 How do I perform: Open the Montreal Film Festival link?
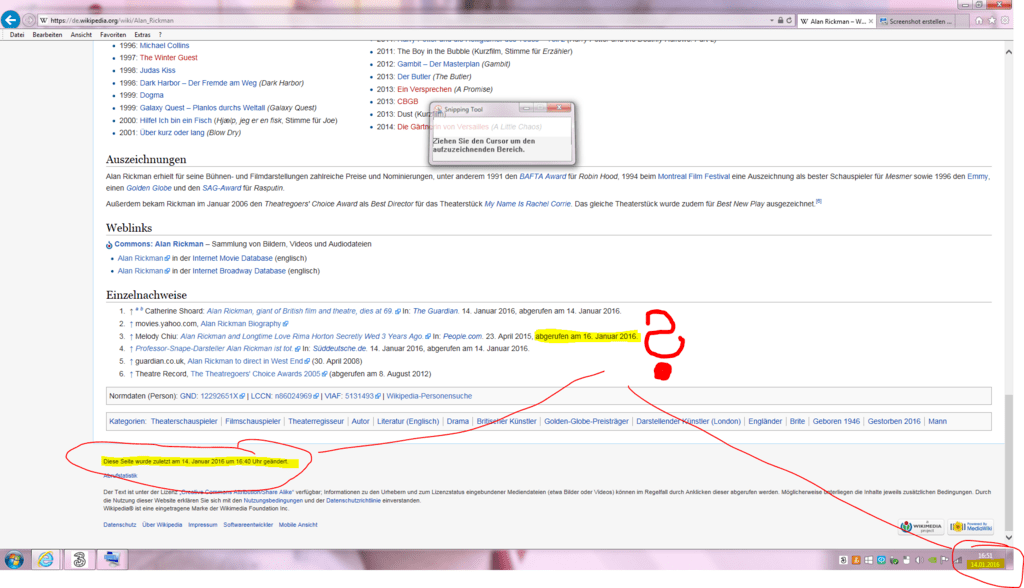(x=694, y=176)
